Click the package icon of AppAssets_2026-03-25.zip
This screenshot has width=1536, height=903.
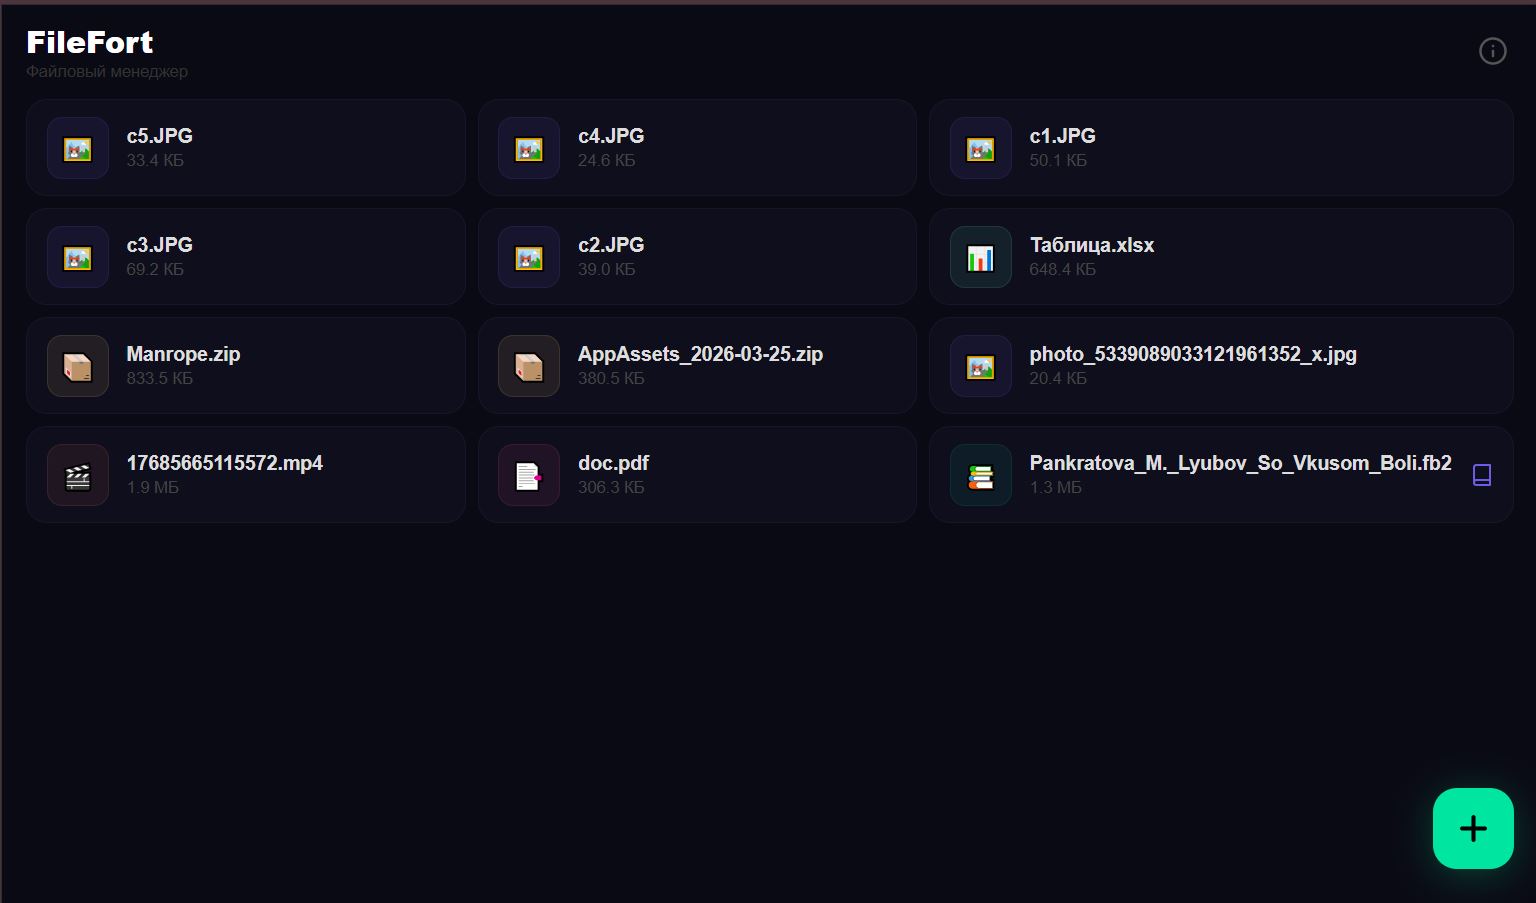click(528, 367)
